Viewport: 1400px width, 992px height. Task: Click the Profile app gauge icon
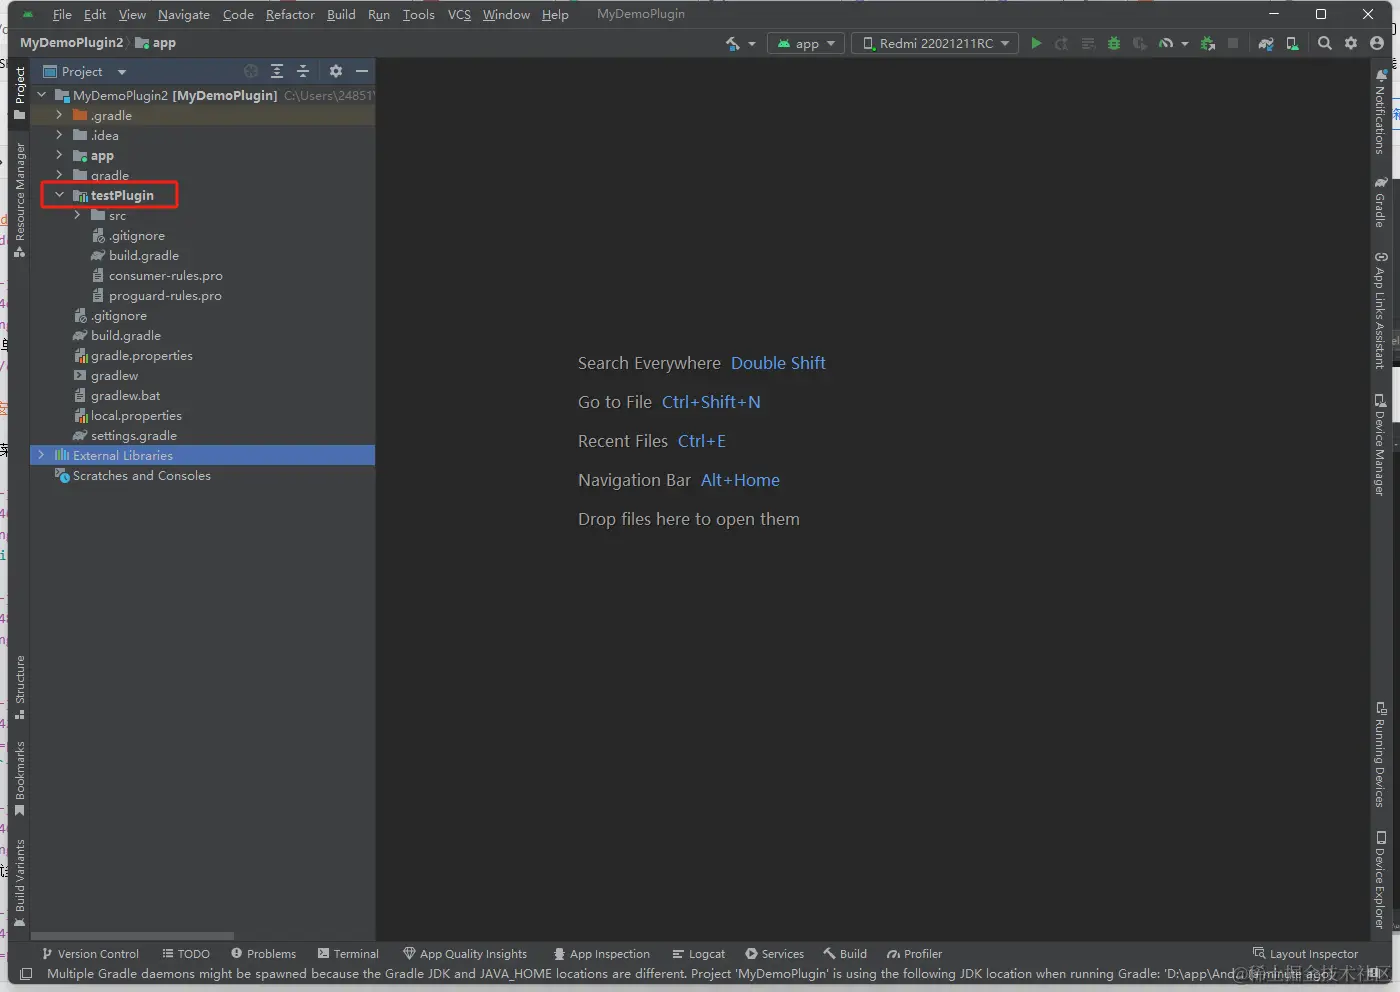[x=1165, y=43]
